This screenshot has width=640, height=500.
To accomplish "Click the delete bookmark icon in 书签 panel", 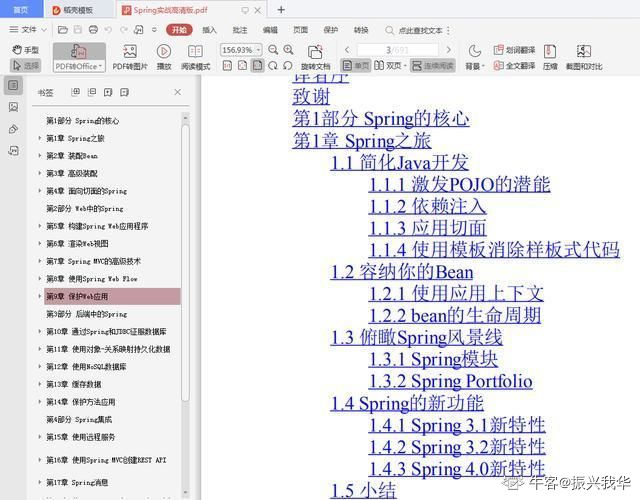I will (124, 92).
